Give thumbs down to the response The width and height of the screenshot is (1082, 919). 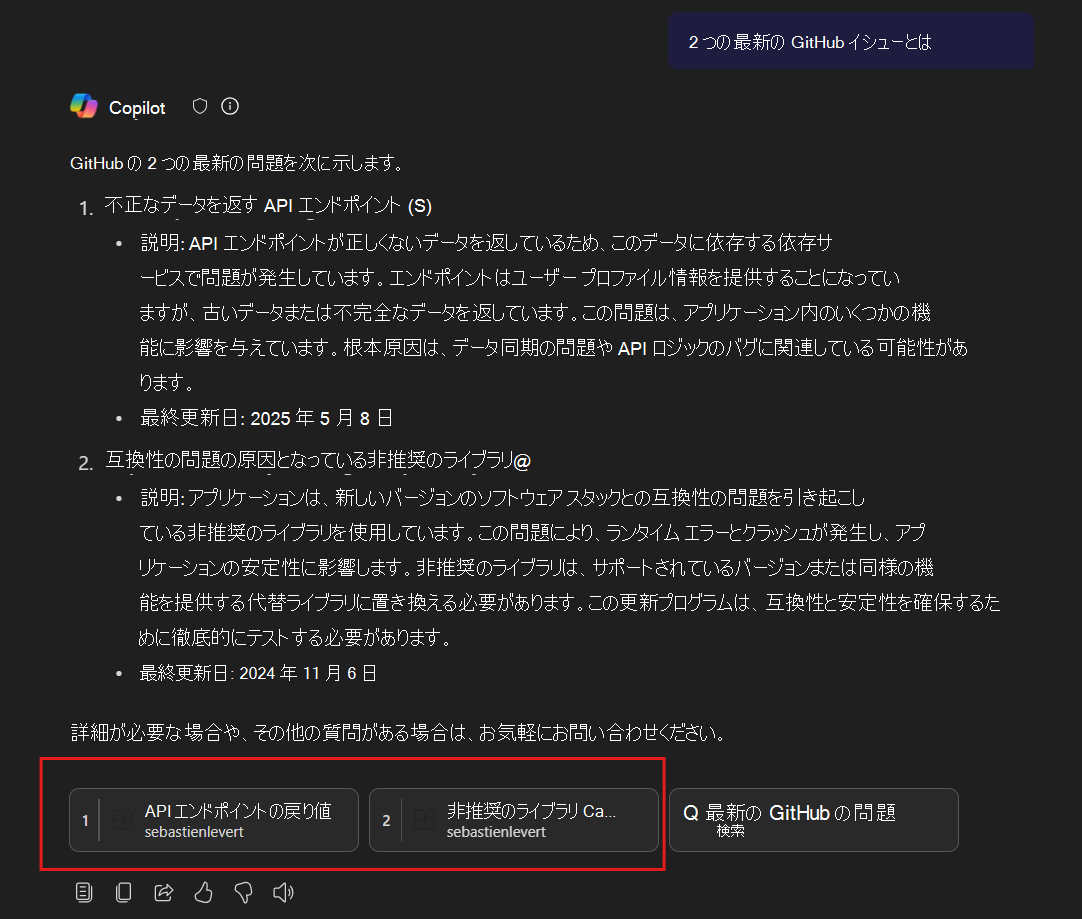coord(244,892)
